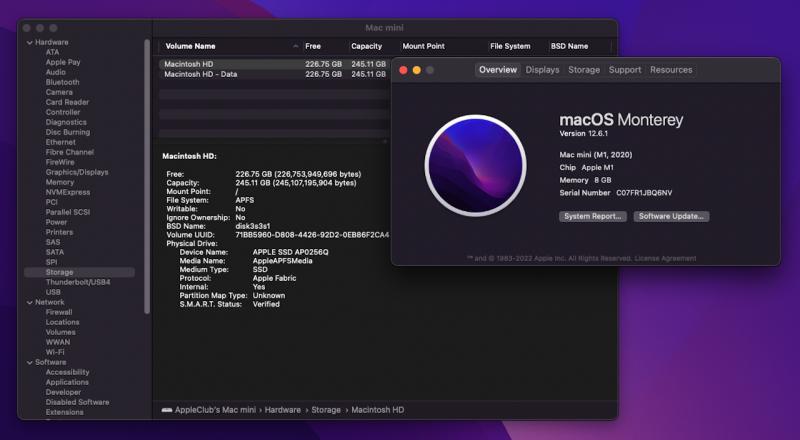This screenshot has width=800, height=440.
Task: Select Bluetooth in the sidebar
Action: coord(62,82)
